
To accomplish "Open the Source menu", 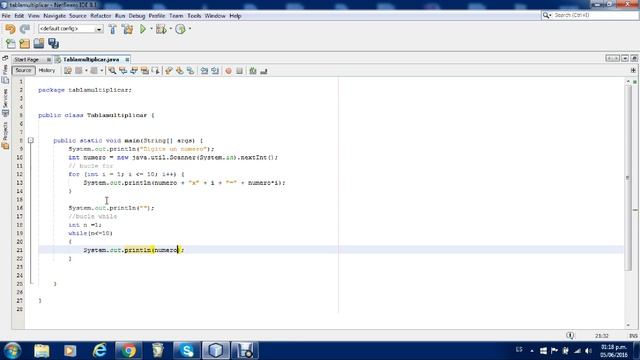I will pos(78,16).
